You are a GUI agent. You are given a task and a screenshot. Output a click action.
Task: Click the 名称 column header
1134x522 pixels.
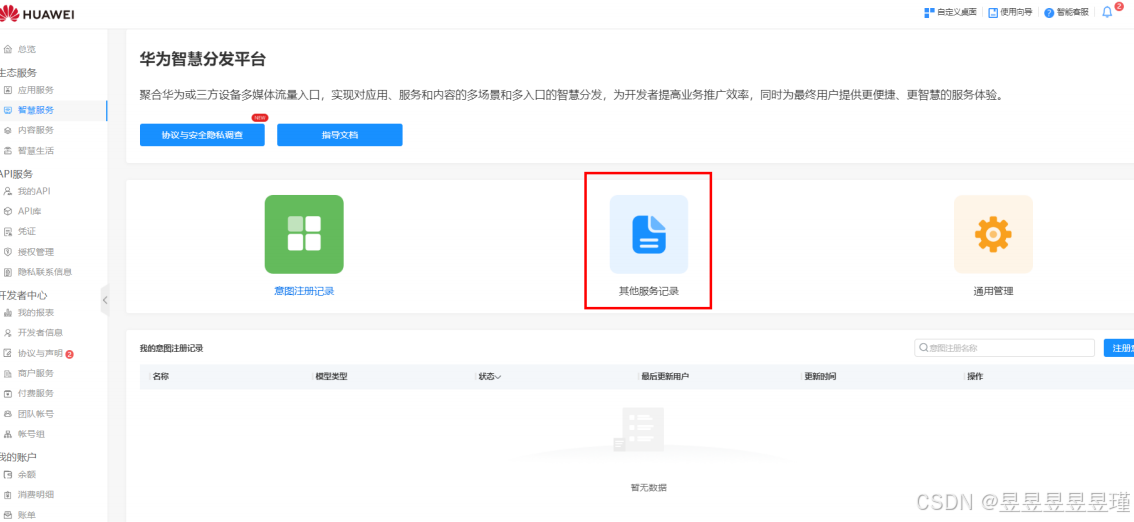pos(161,377)
